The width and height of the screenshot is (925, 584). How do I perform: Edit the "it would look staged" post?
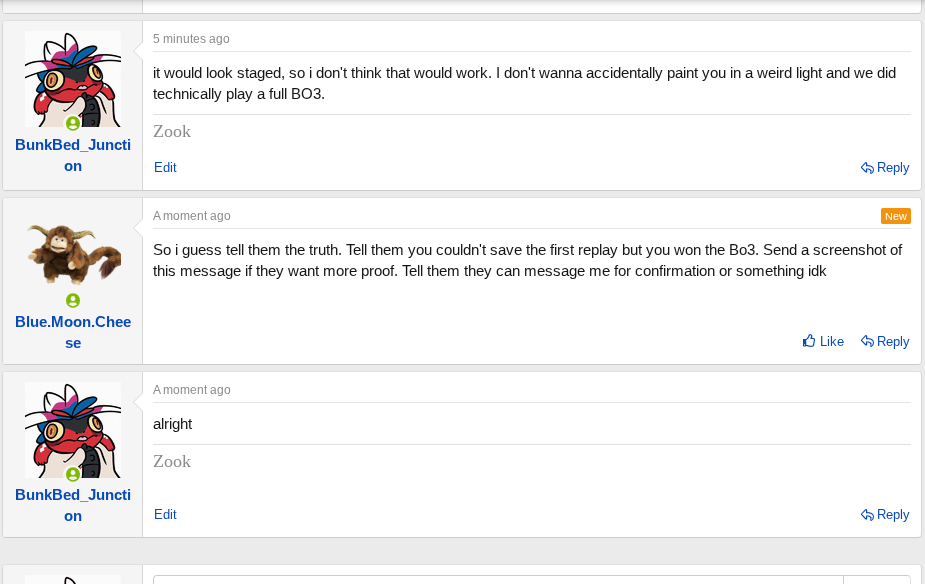click(x=165, y=168)
